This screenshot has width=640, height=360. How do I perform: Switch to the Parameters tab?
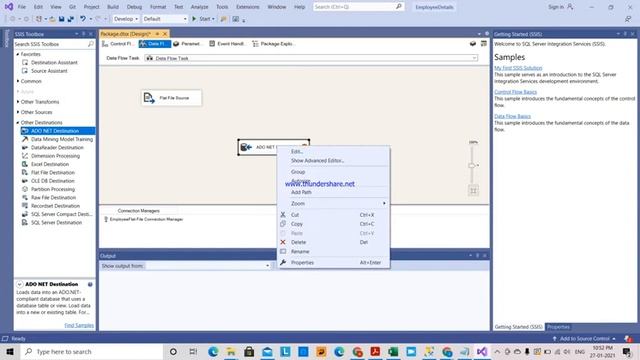pos(187,44)
